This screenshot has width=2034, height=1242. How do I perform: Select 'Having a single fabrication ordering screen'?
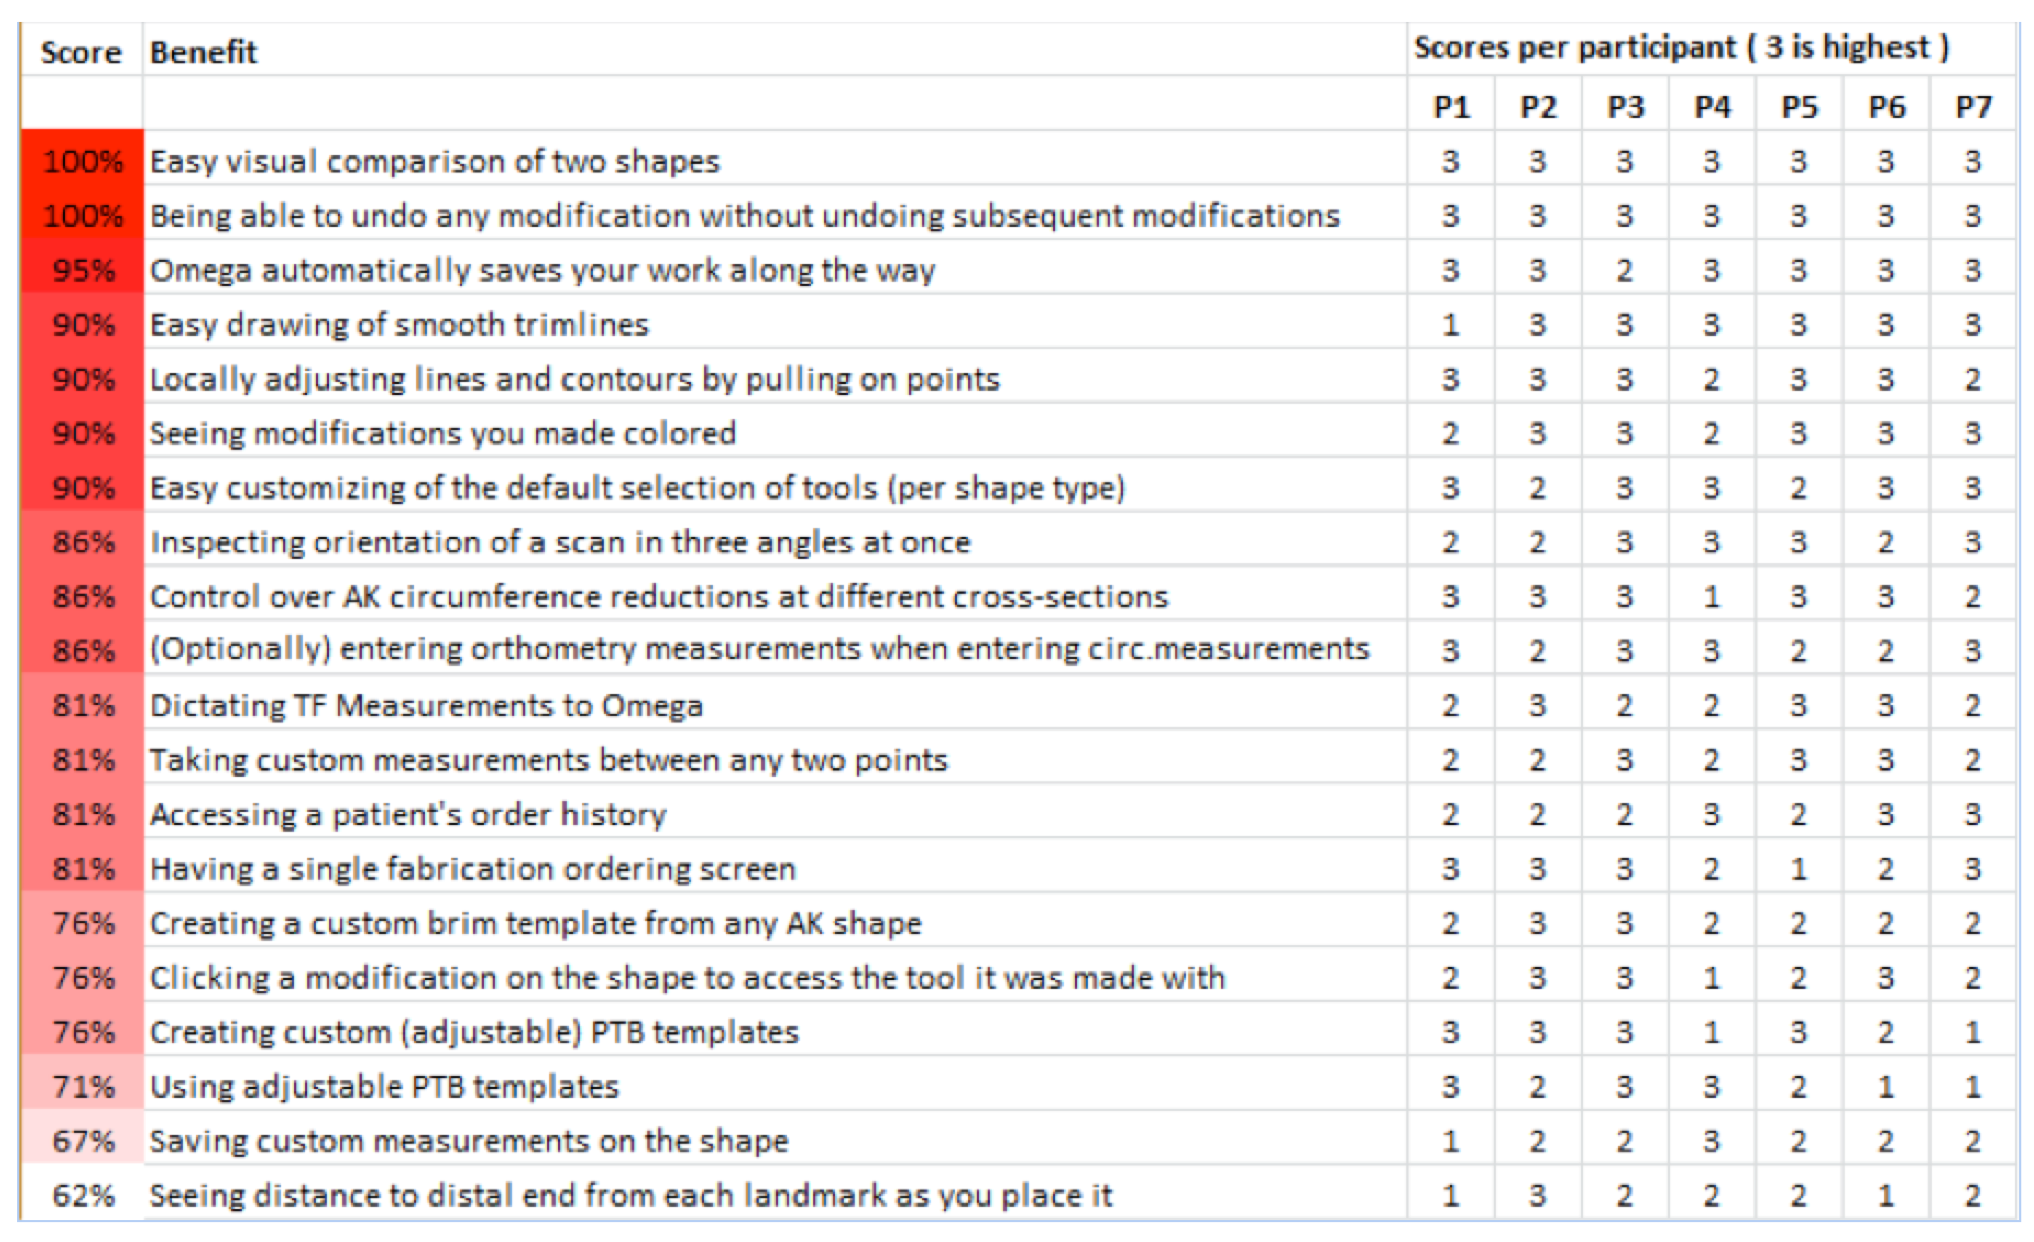(x=473, y=869)
